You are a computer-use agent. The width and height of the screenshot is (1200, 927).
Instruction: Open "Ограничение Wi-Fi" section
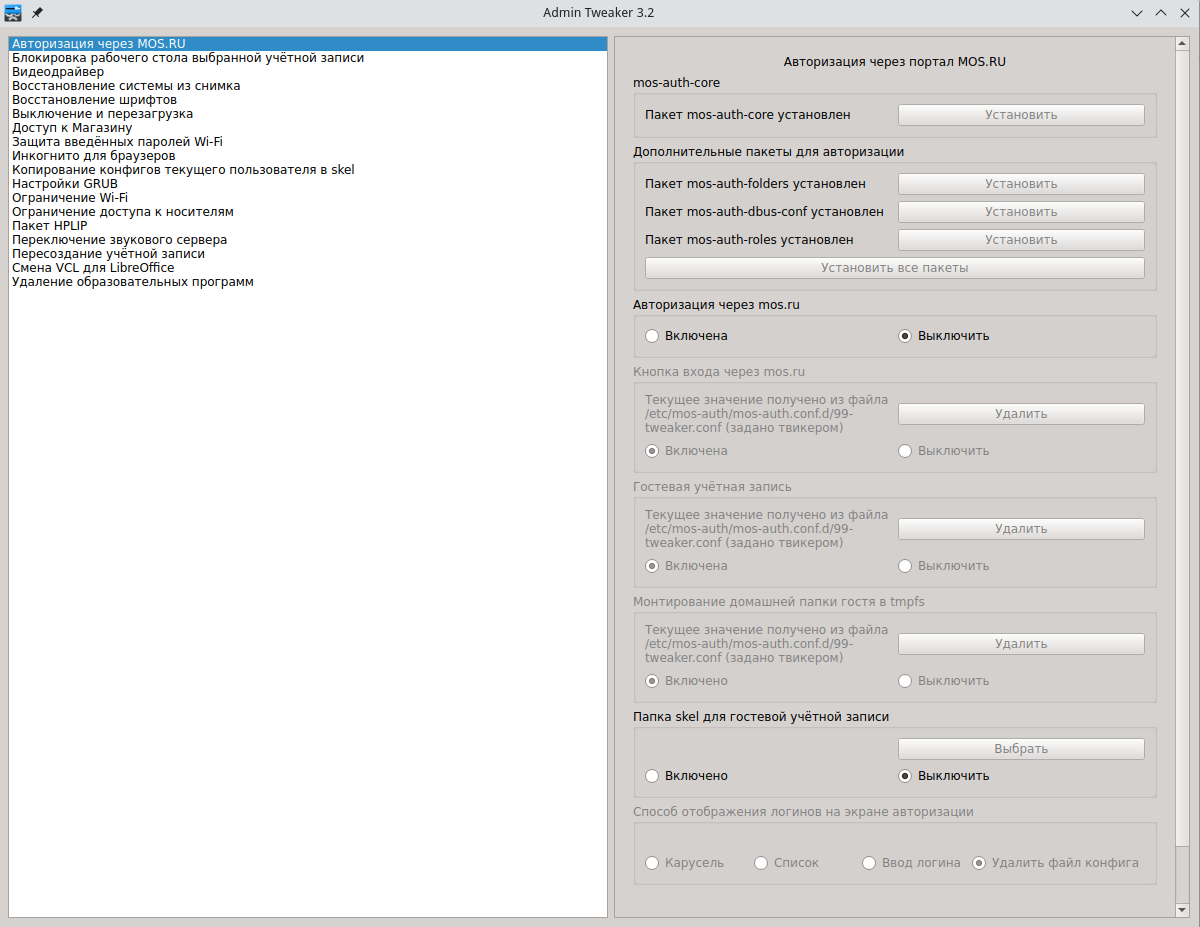coord(70,198)
